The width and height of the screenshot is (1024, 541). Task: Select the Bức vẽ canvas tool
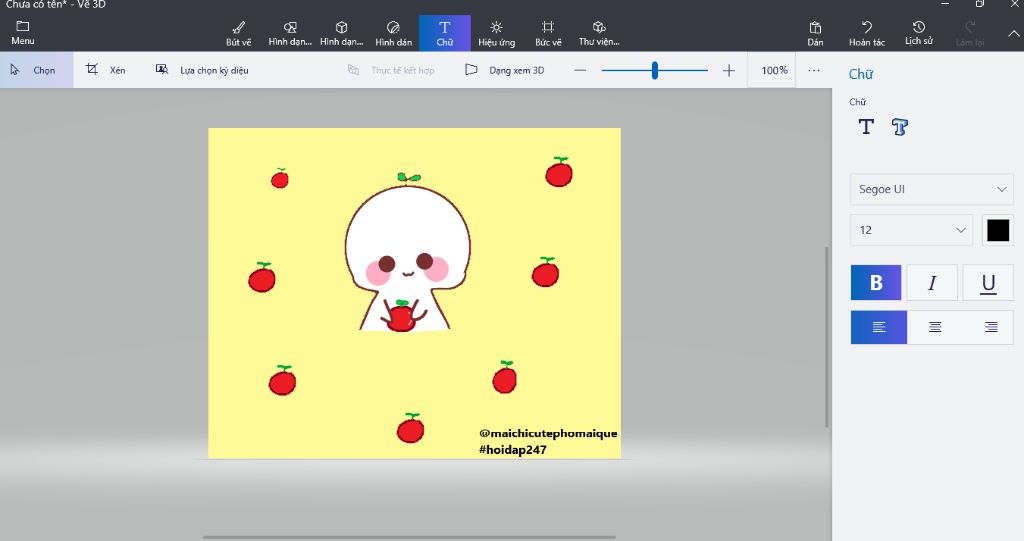click(548, 32)
